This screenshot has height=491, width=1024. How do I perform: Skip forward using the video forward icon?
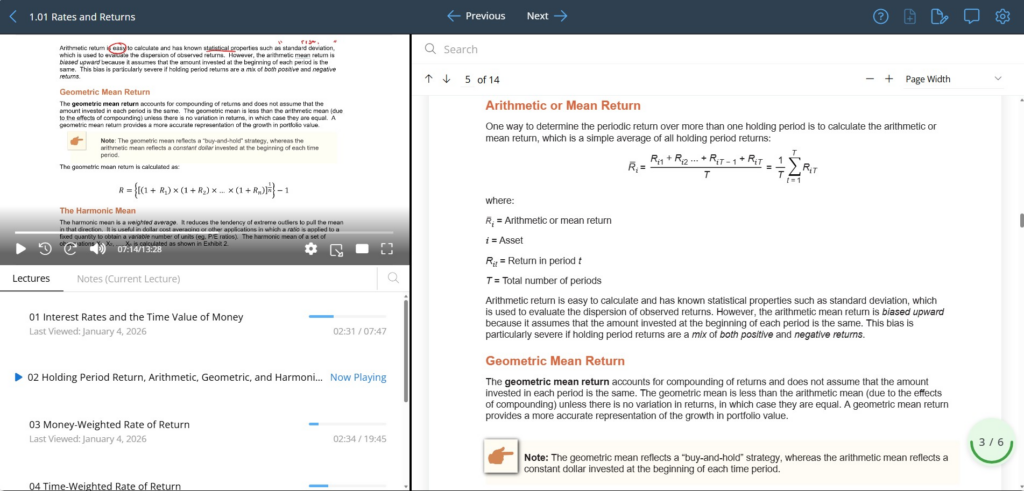70,248
